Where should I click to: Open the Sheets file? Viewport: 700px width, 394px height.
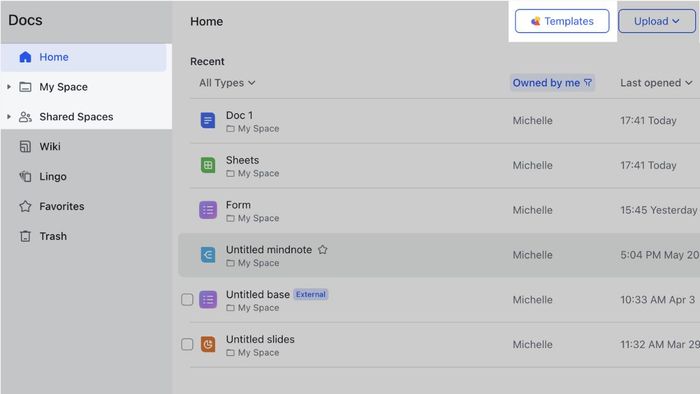point(242,160)
